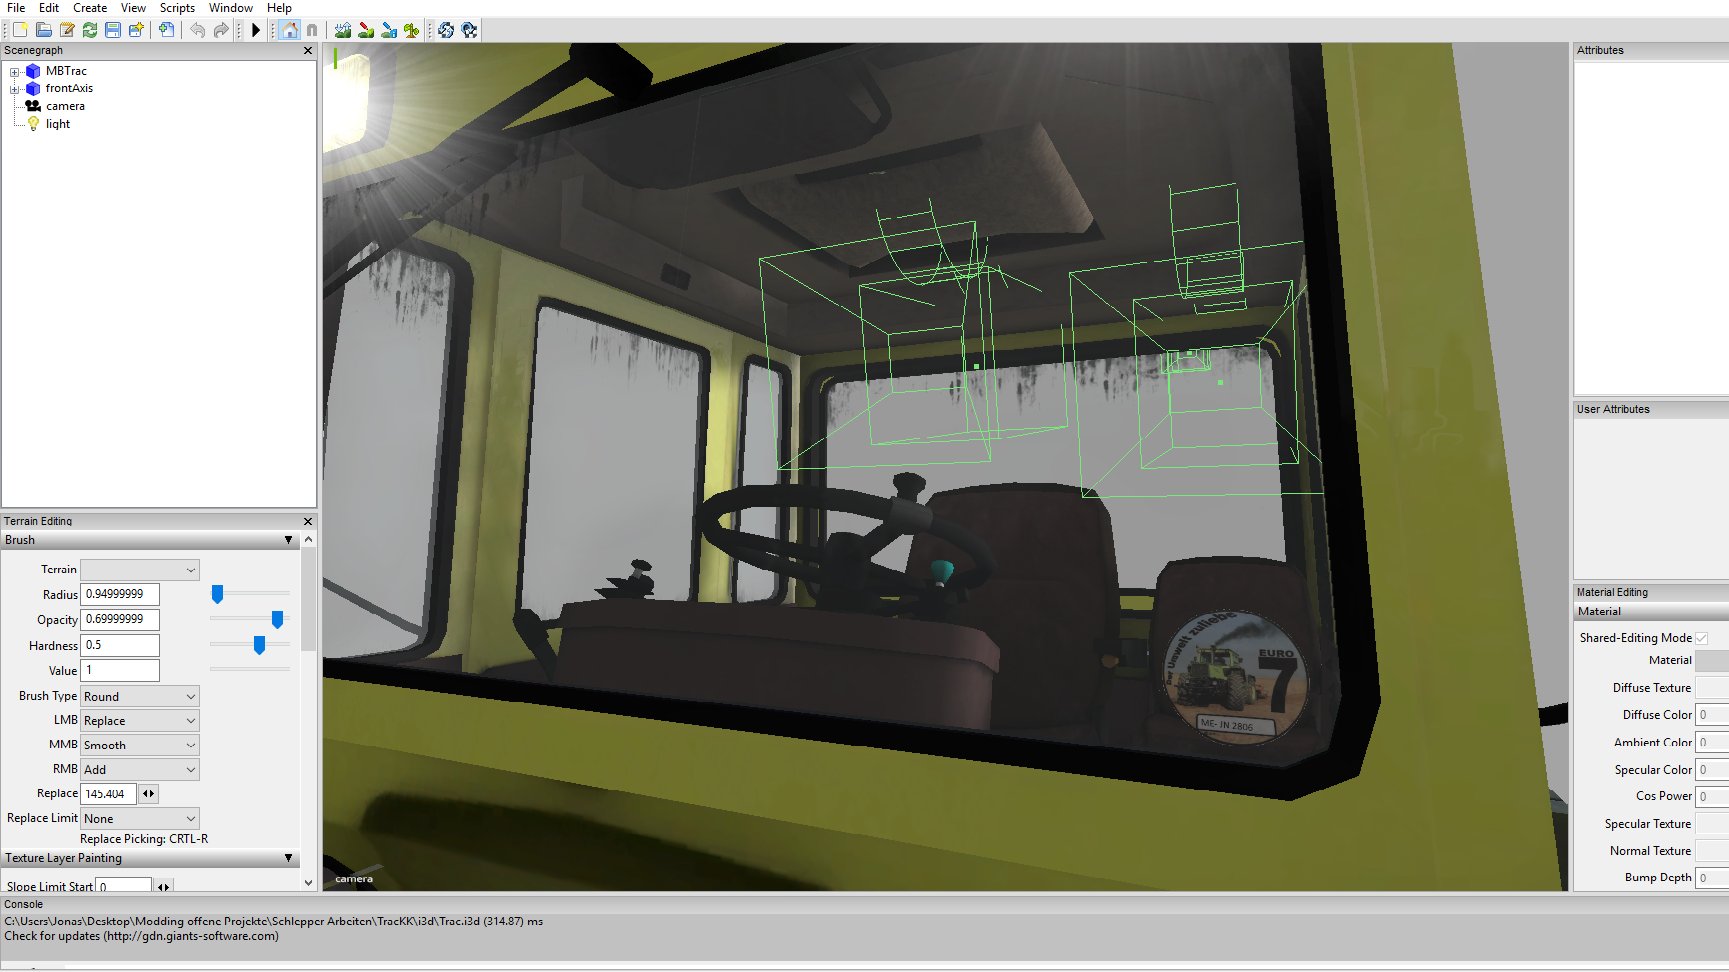Click the New scene icon
The image size is (1729, 972).
[x=20, y=30]
